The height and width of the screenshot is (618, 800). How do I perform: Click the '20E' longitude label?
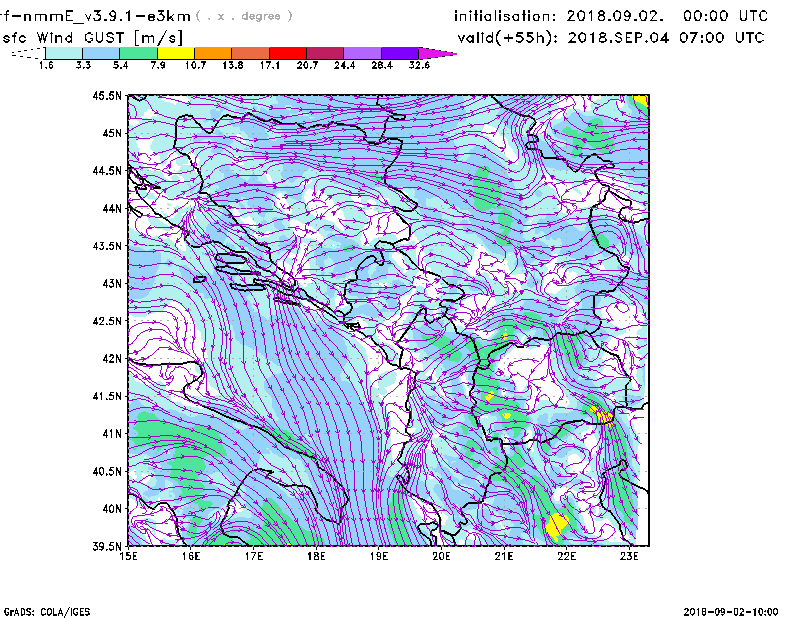tap(441, 556)
